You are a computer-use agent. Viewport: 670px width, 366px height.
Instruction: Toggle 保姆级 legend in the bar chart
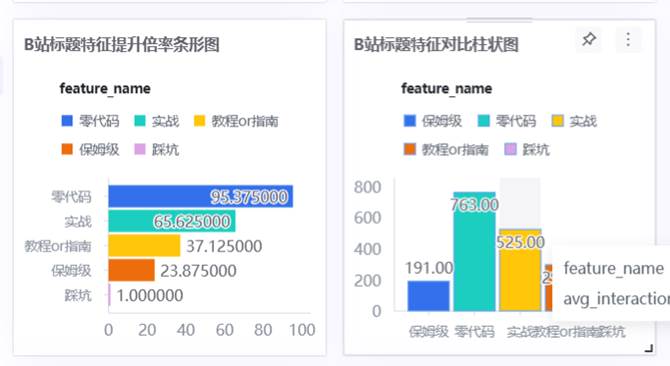(x=90, y=149)
